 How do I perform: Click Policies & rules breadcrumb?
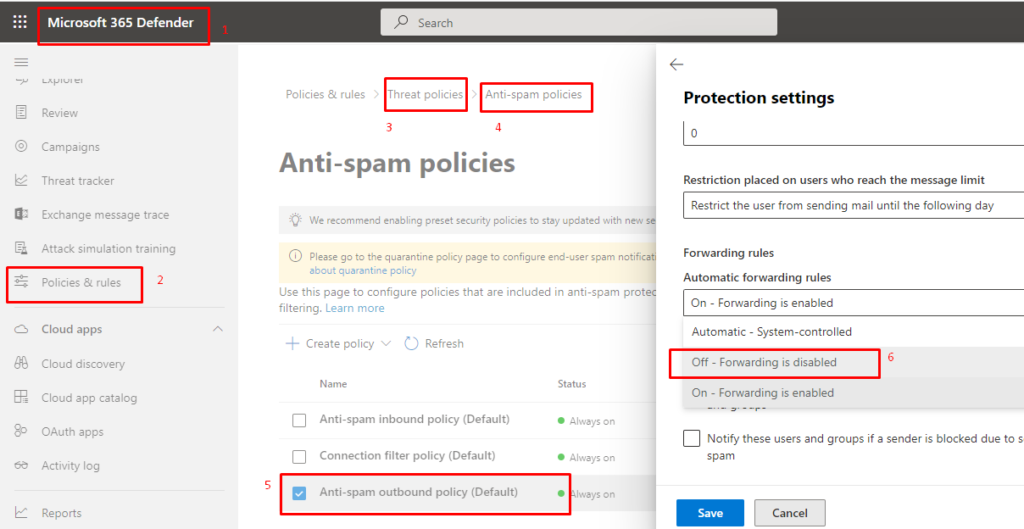[x=325, y=94]
